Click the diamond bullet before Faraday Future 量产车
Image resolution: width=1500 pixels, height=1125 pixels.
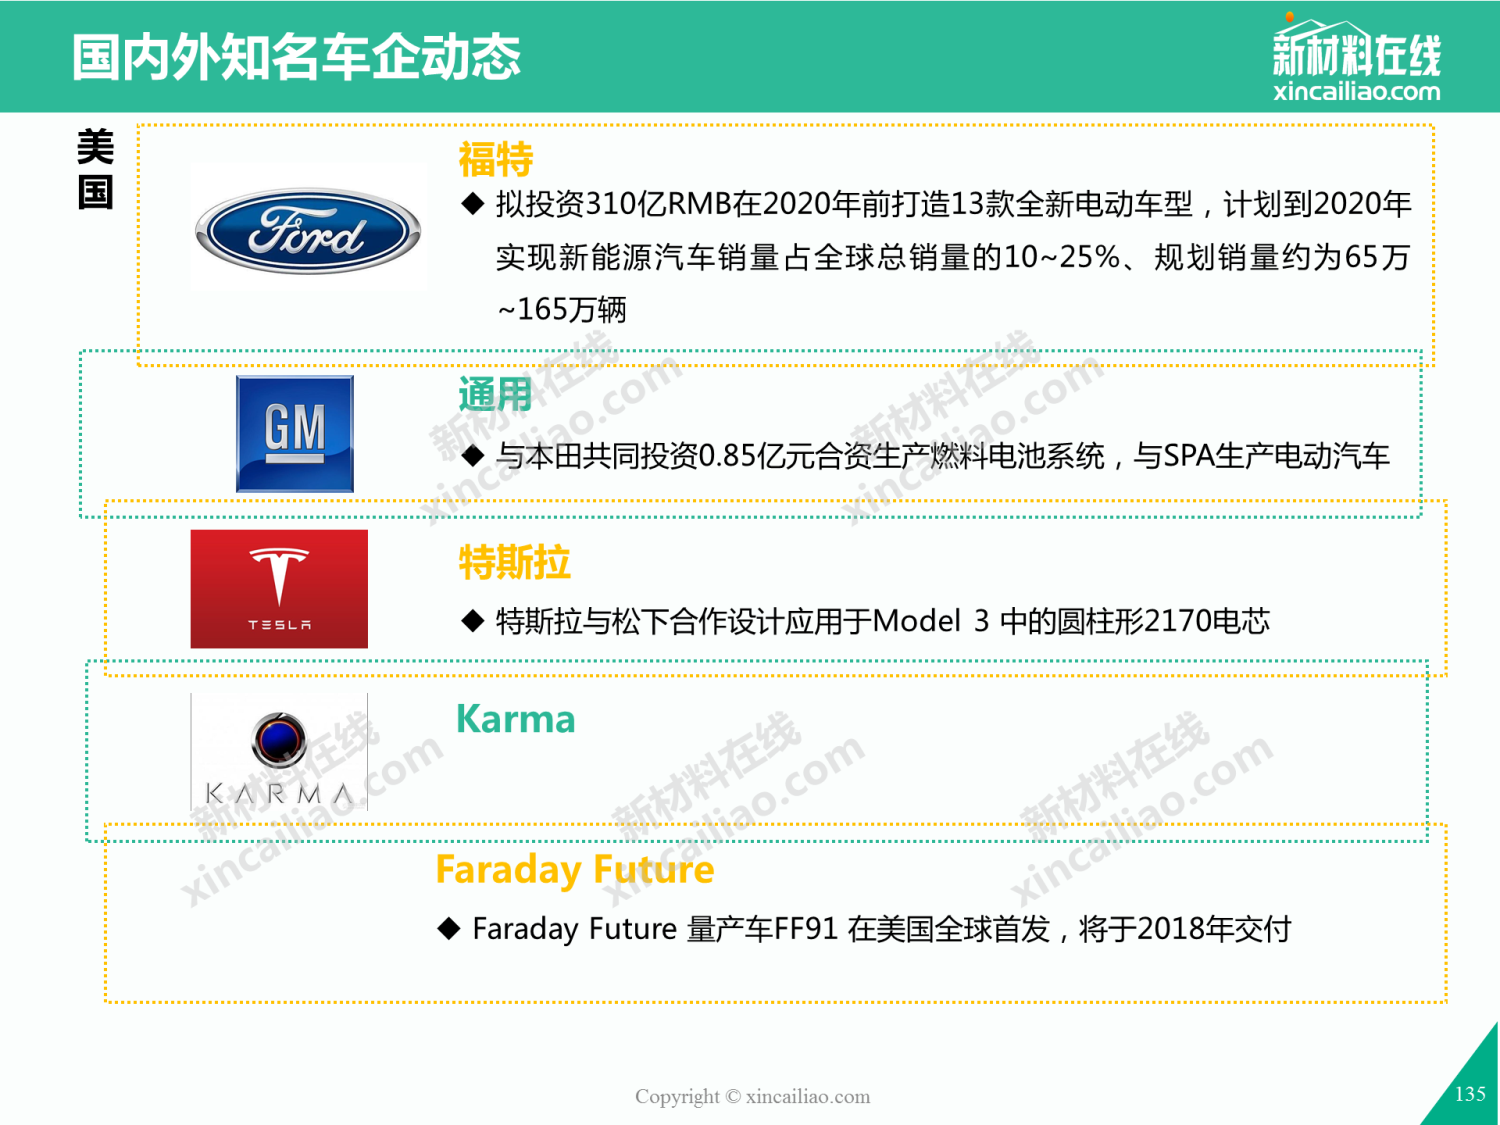click(x=449, y=929)
